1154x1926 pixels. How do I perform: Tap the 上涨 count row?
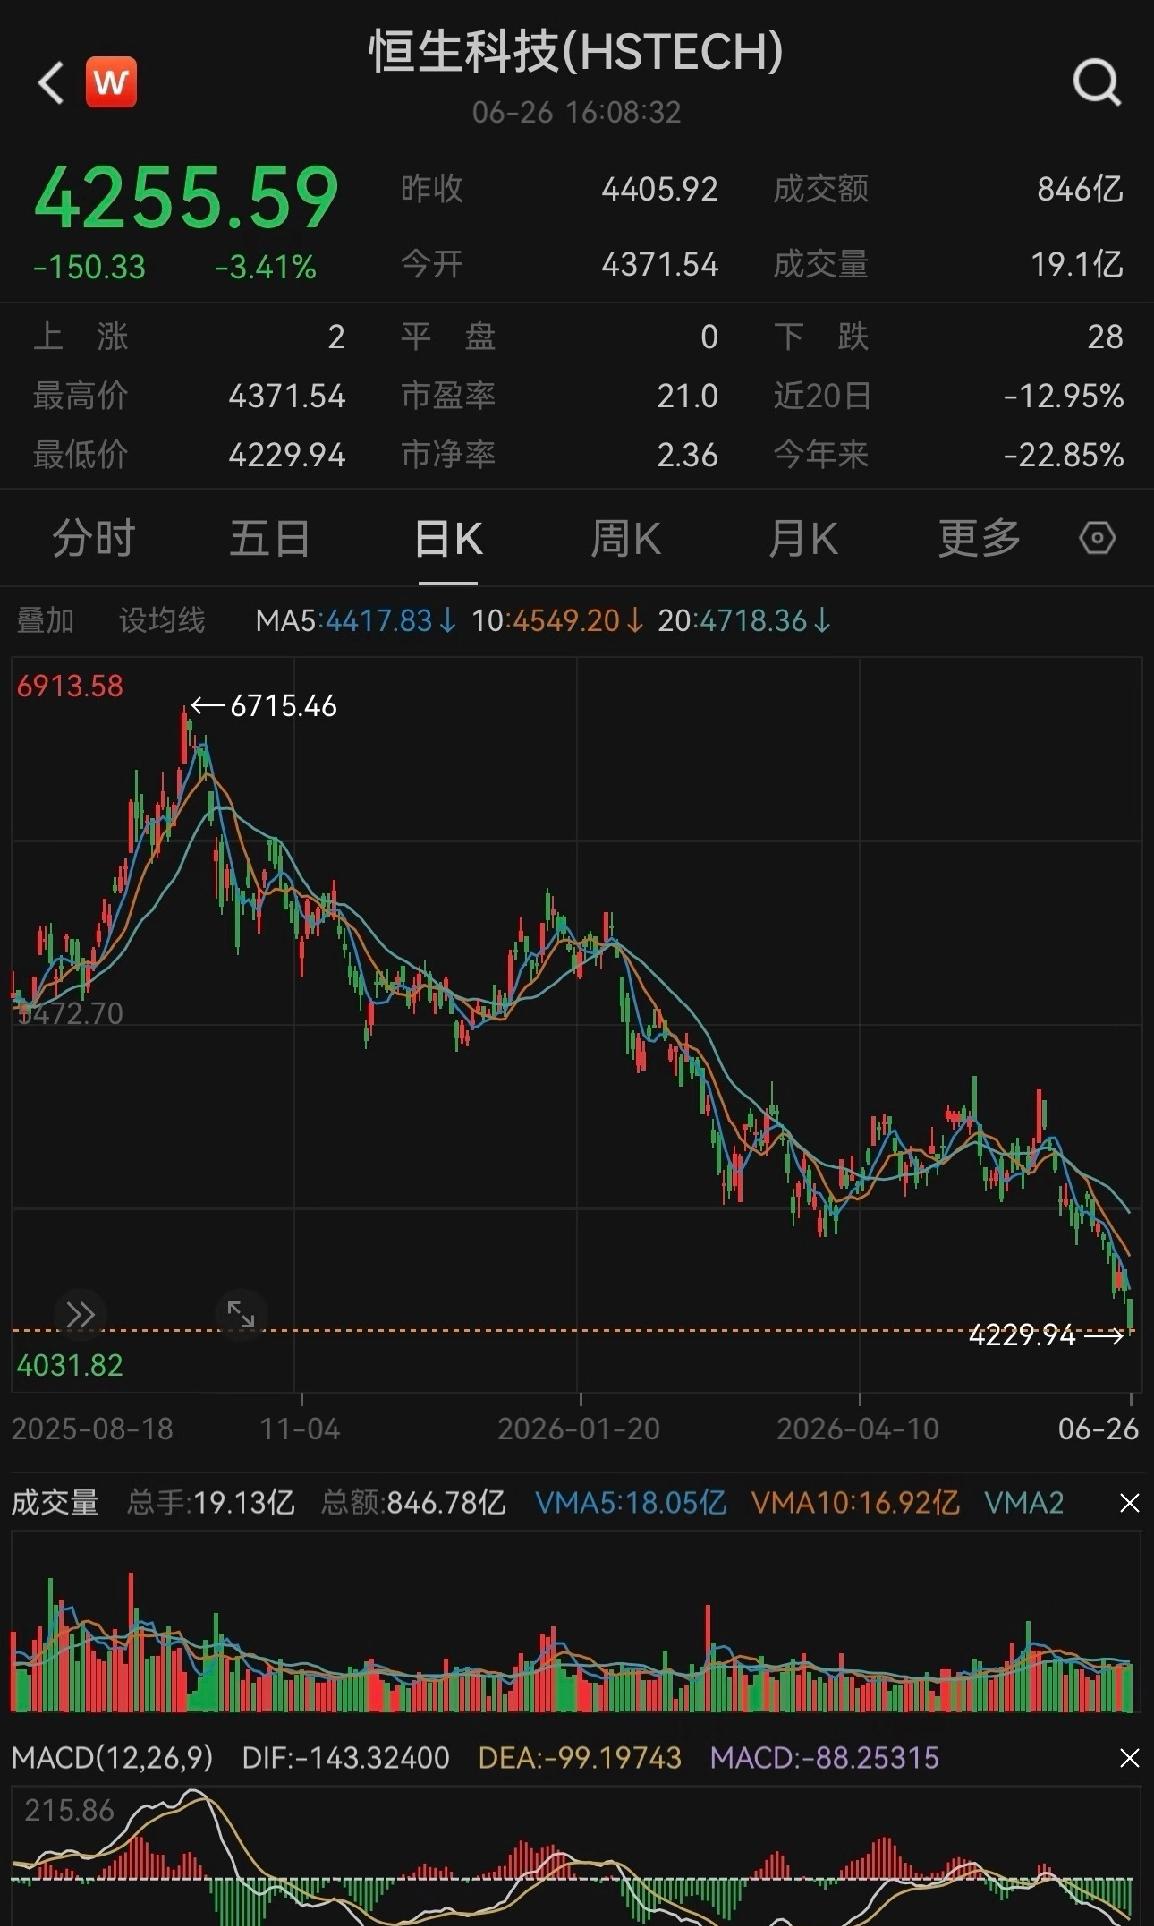(x=189, y=337)
